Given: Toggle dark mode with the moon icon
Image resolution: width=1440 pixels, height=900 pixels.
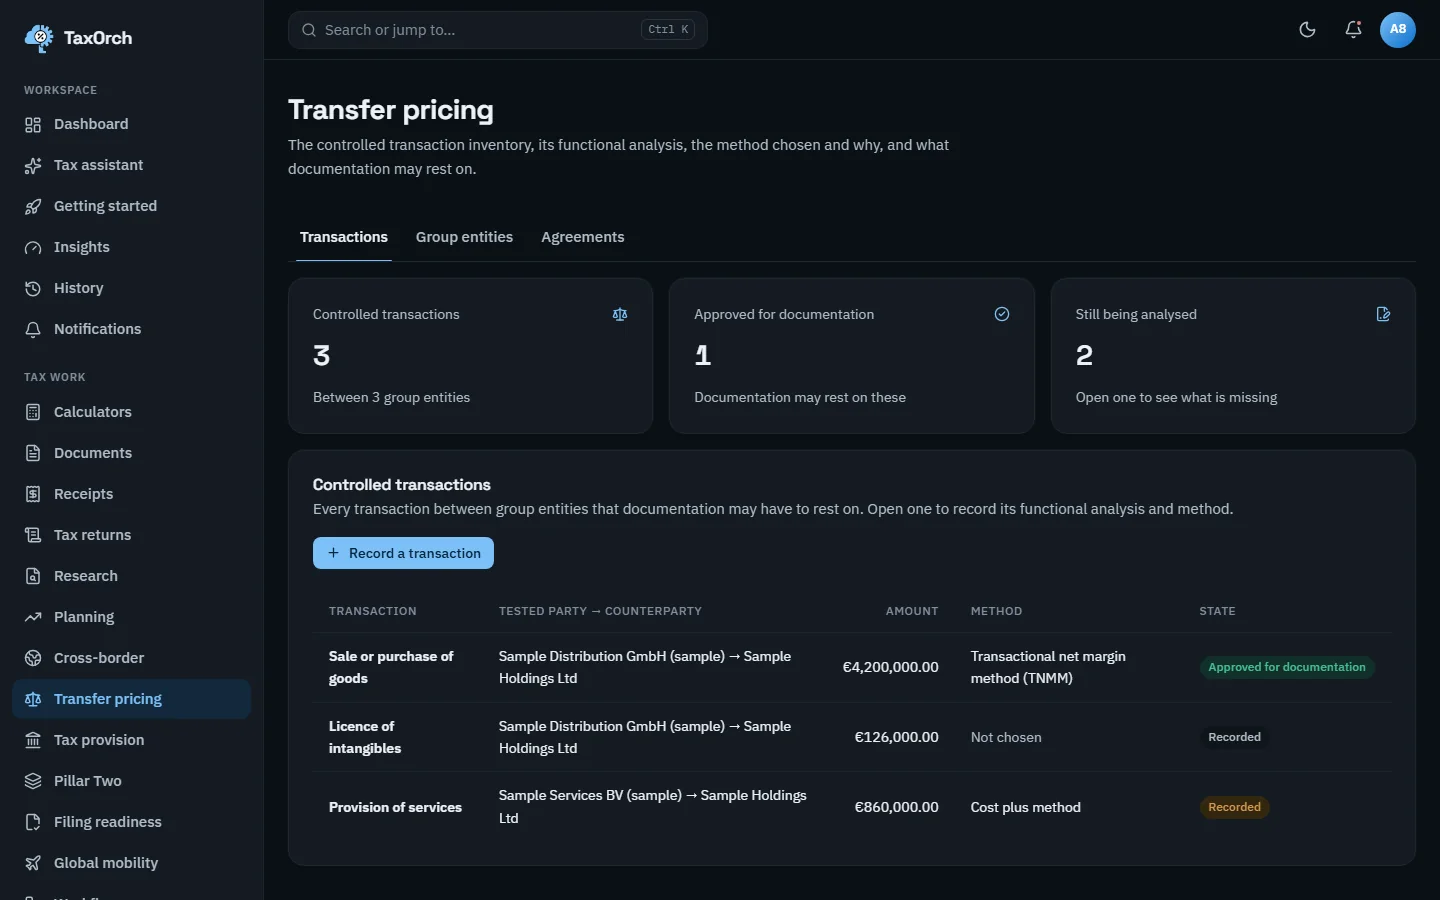Looking at the screenshot, I should click(x=1307, y=30).
